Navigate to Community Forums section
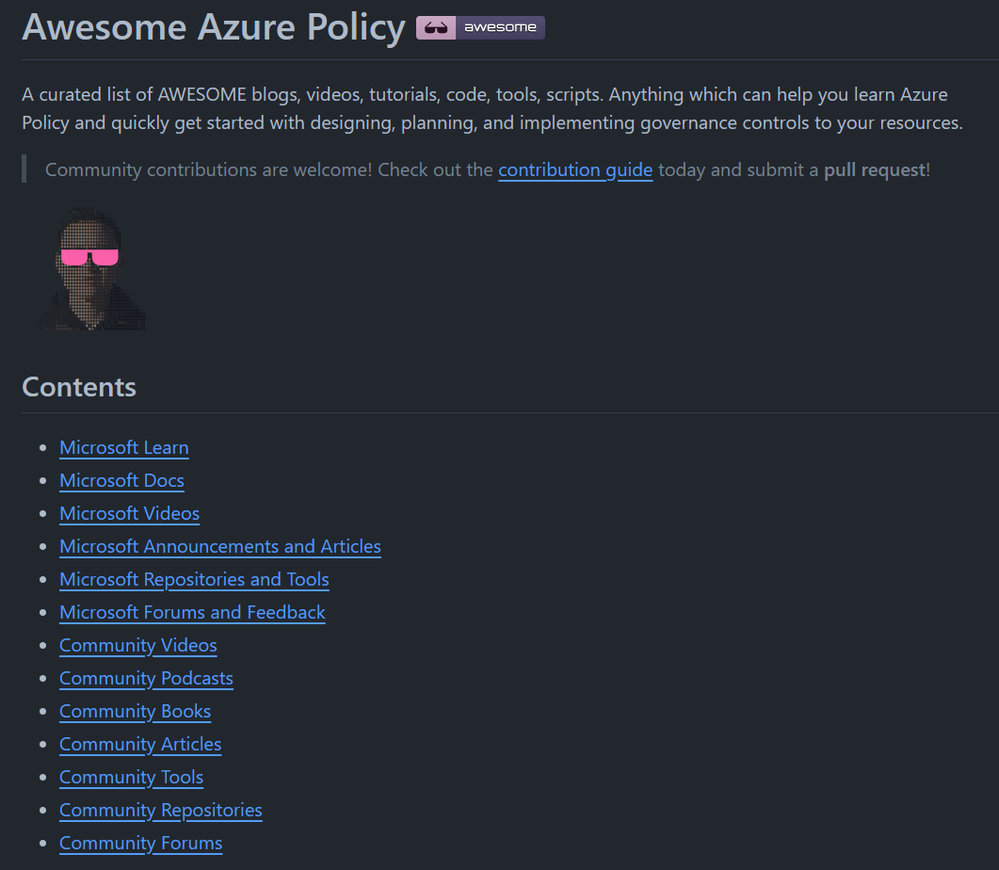 pyautogui.click(x=141, y=844)
